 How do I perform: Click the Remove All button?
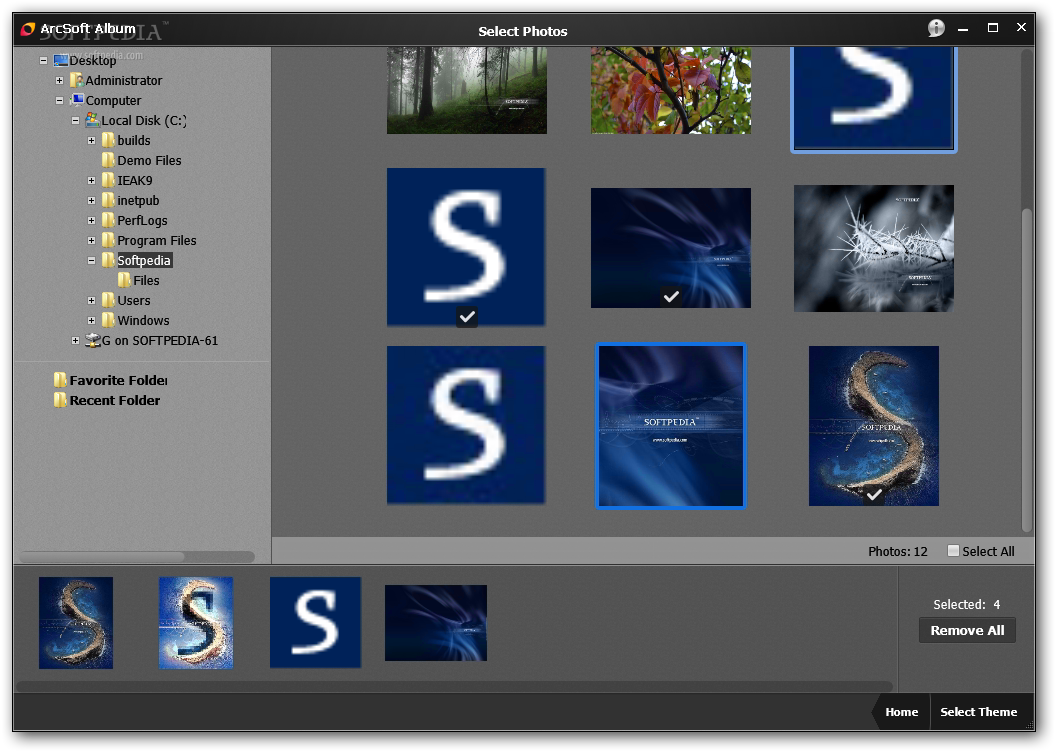967,631
